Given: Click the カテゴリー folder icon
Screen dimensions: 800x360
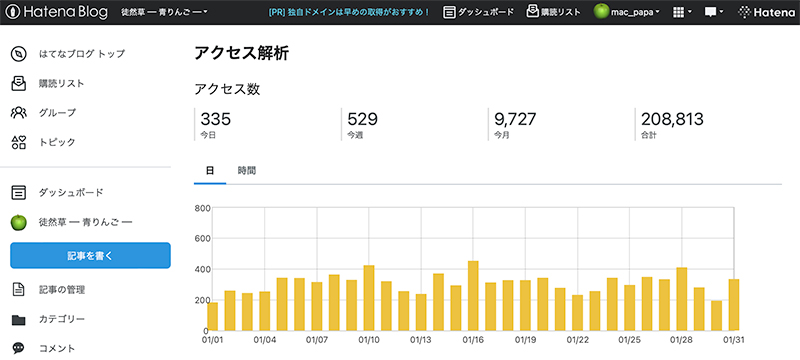Looking at the screenshot, I should 18,320.
